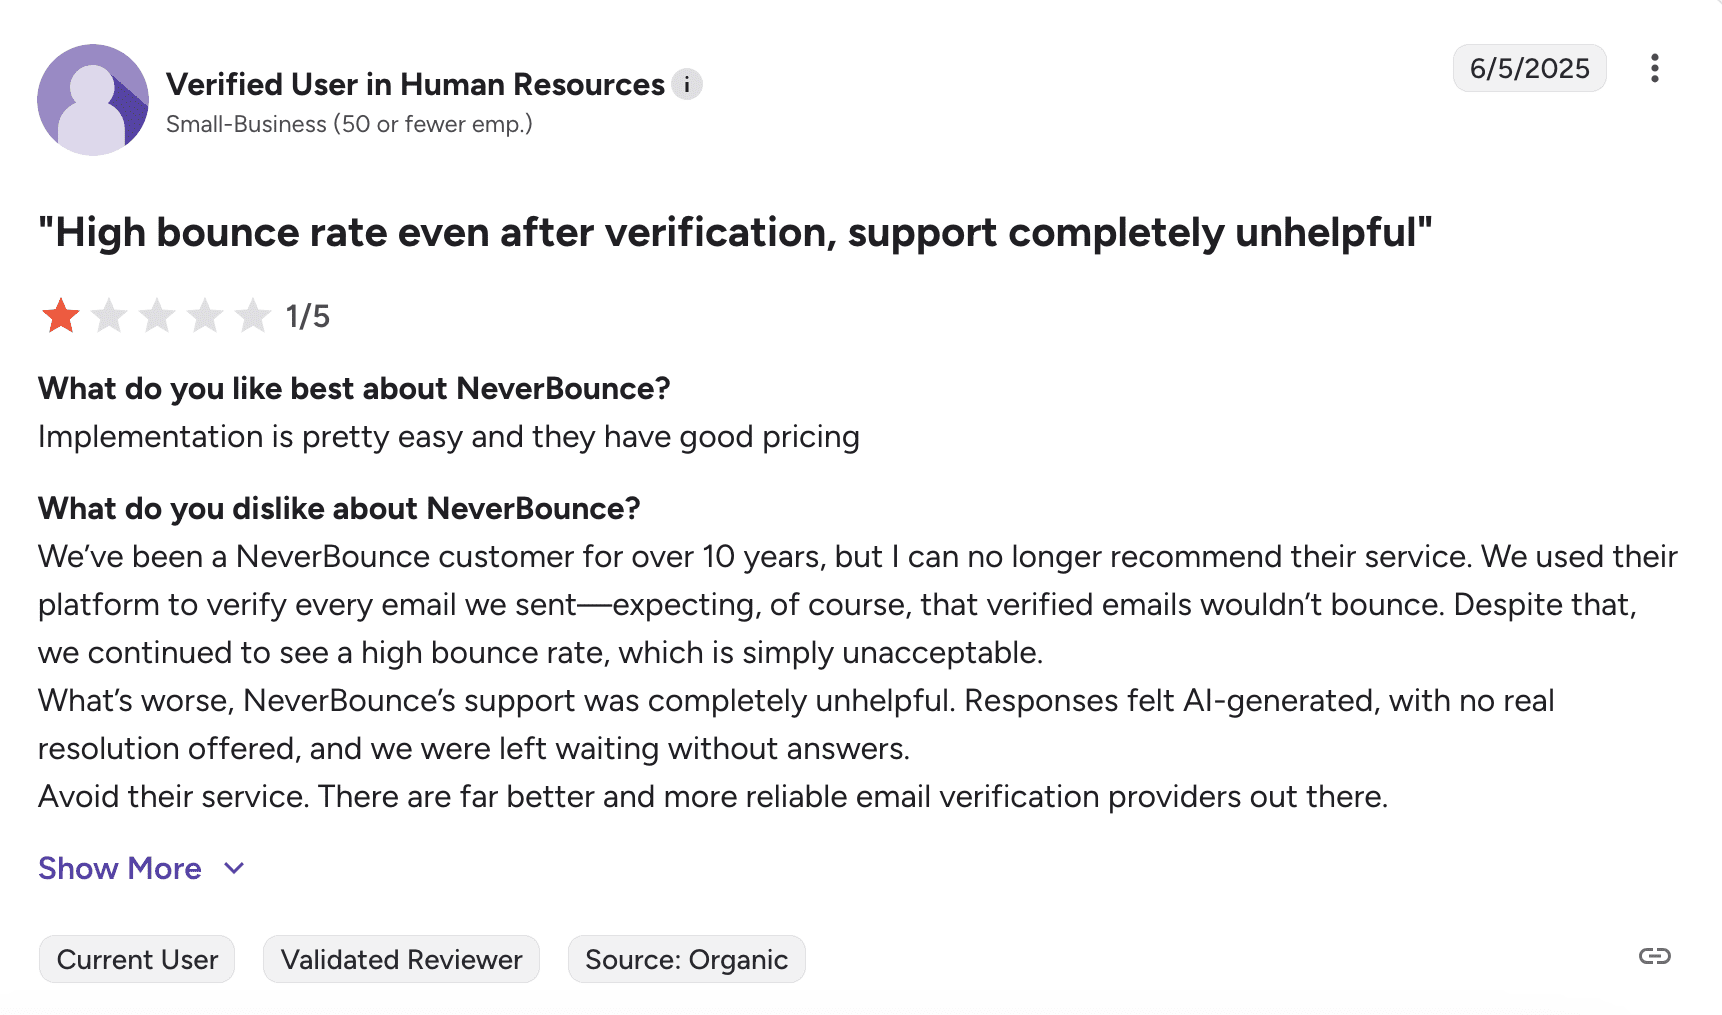Click the chevron next to Show More
The image size is (1722, 1015).
[234, 868]
